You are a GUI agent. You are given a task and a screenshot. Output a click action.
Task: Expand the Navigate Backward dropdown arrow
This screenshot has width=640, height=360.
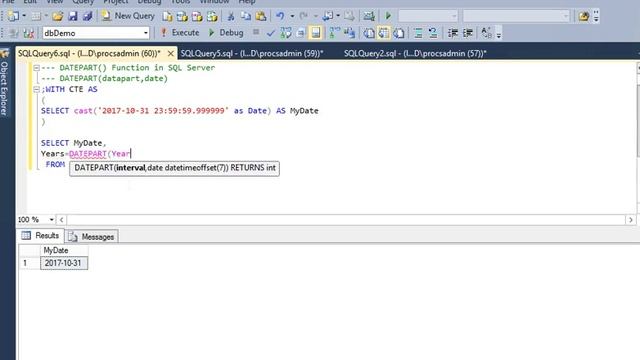[x=338, y=16]
